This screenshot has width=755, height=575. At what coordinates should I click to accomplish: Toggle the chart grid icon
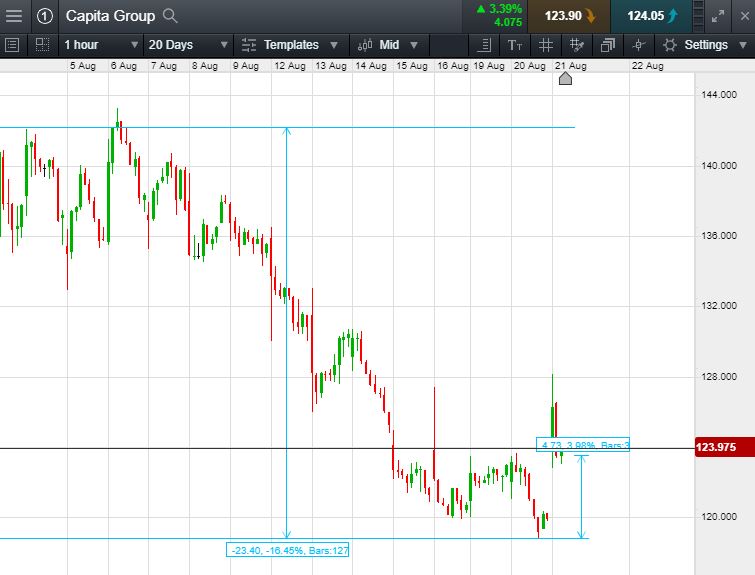546,45
